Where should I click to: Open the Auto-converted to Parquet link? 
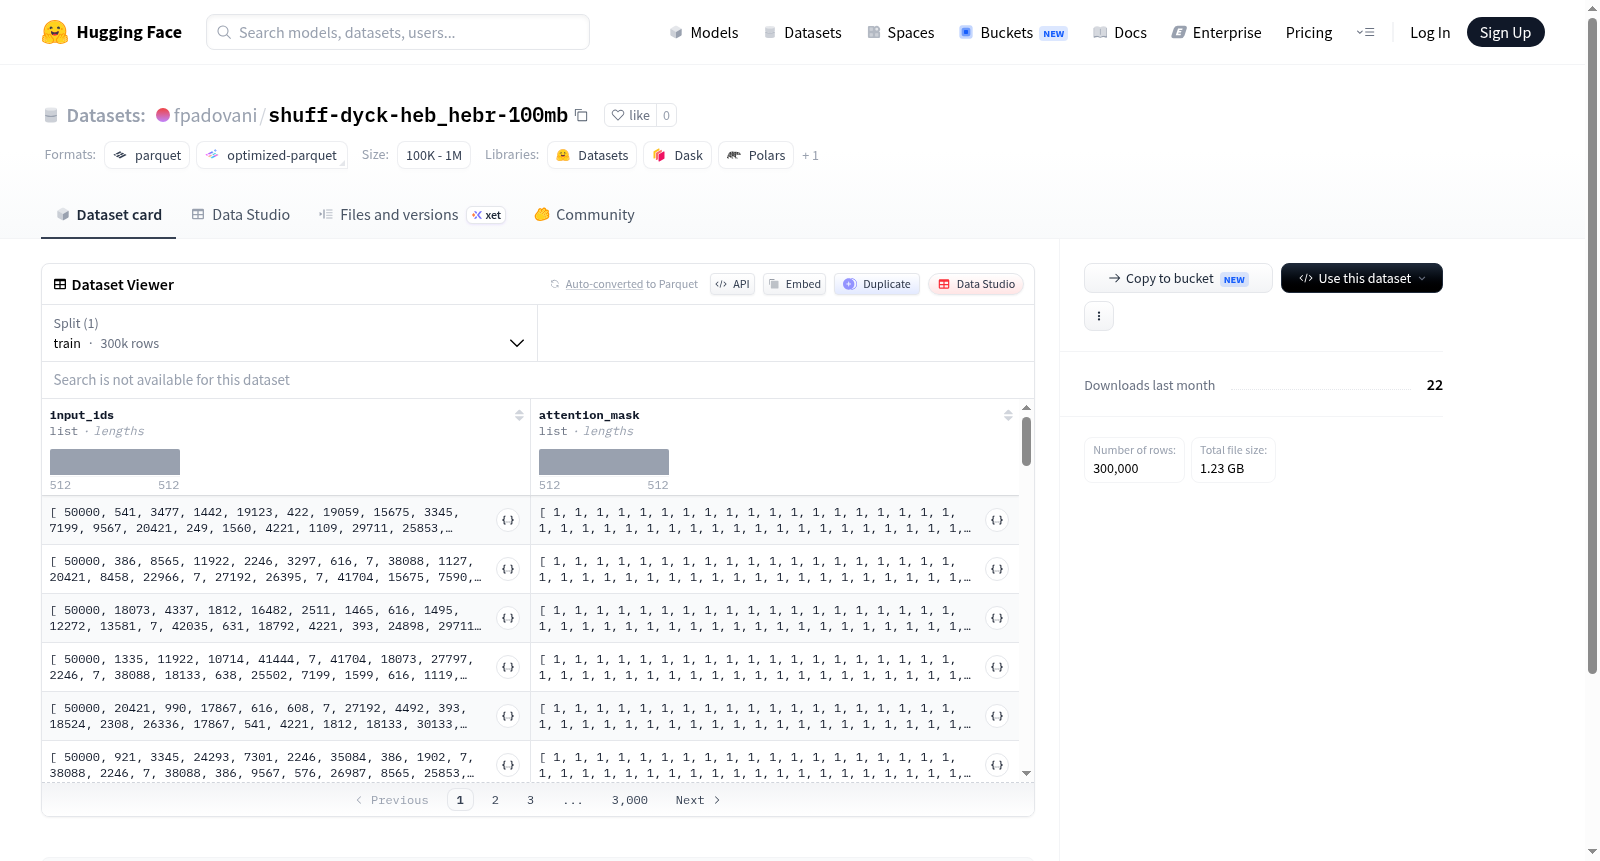pos(604,284)
